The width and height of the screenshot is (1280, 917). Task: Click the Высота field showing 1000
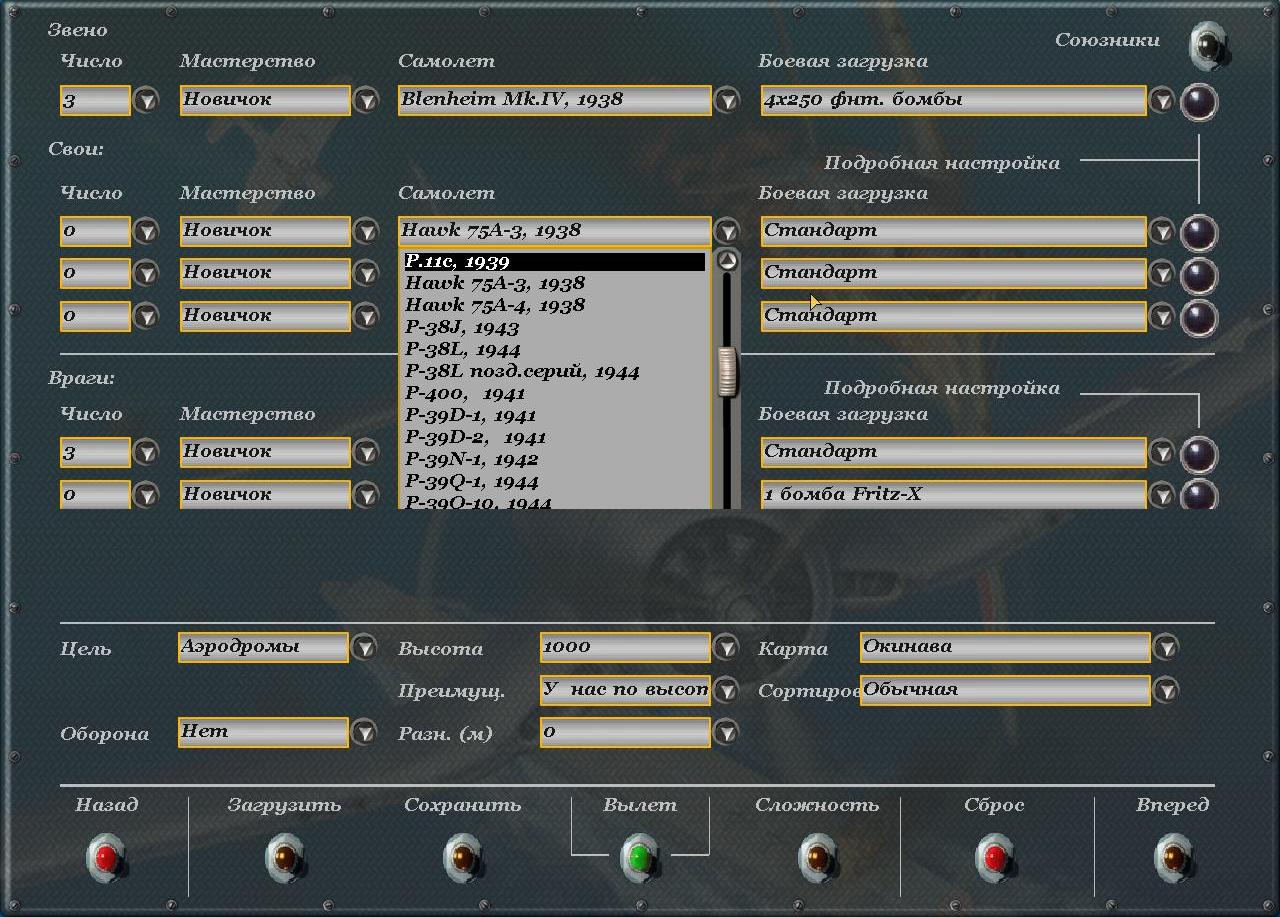pos(625,647)
